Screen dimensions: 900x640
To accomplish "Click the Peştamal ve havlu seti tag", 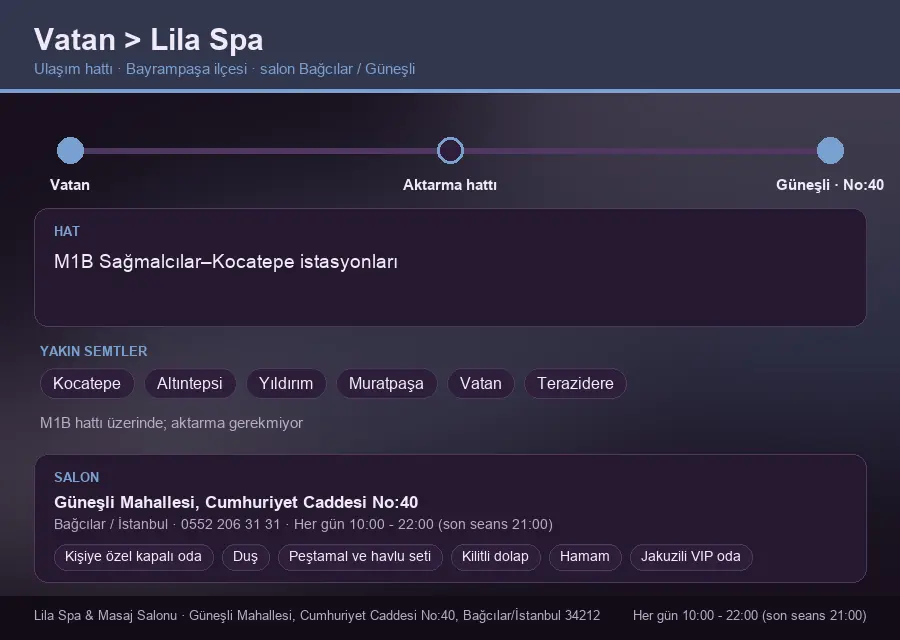I will [x=360, y=557].
